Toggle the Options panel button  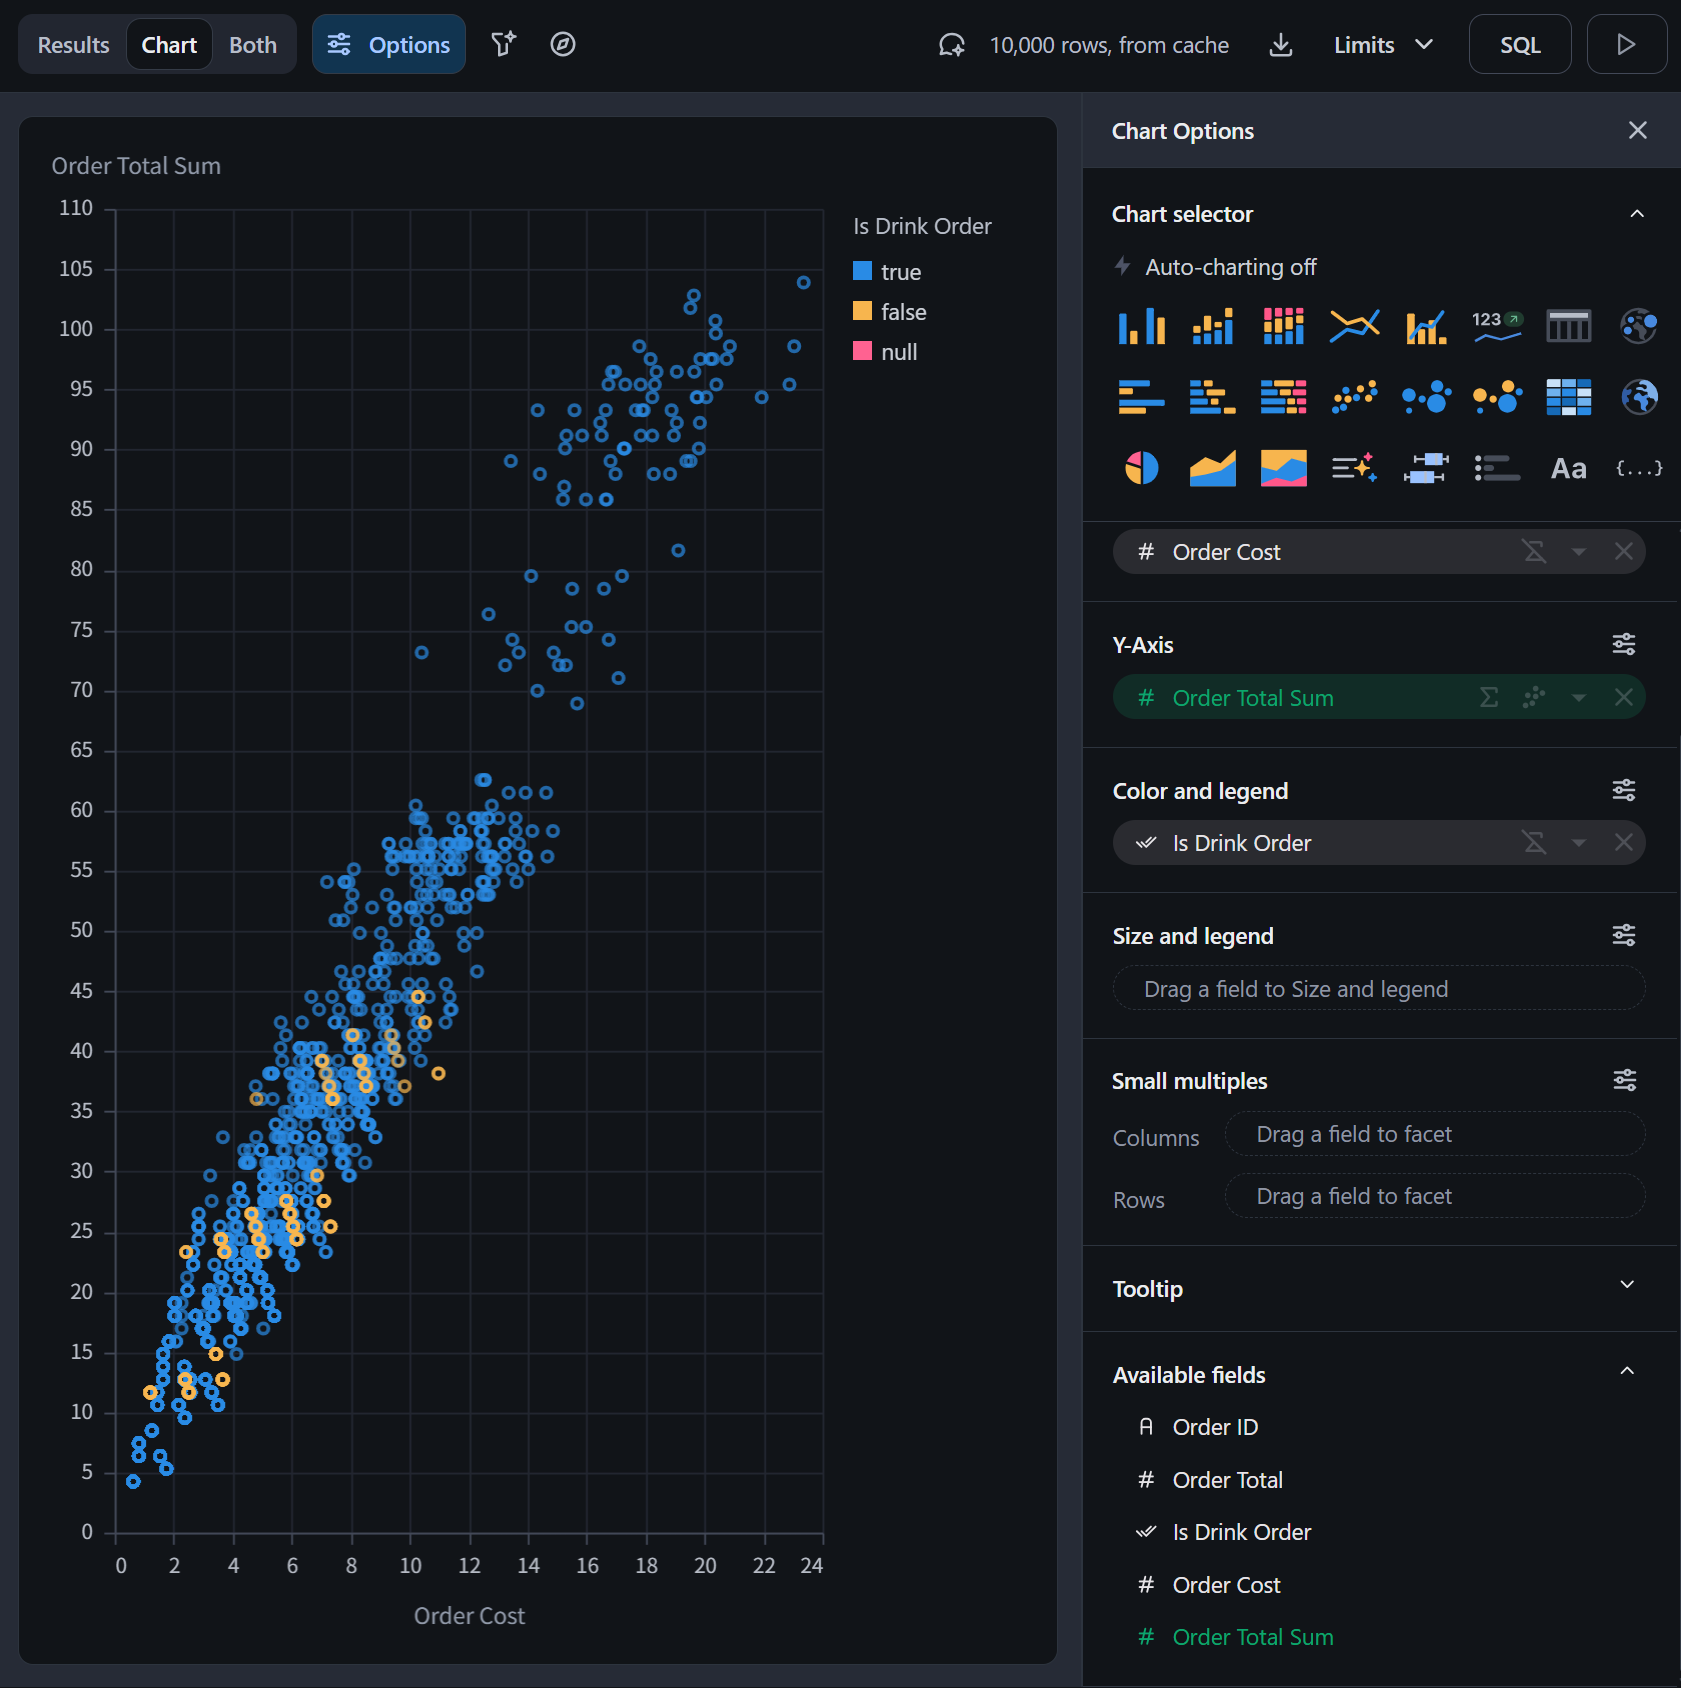coord(389,45)
